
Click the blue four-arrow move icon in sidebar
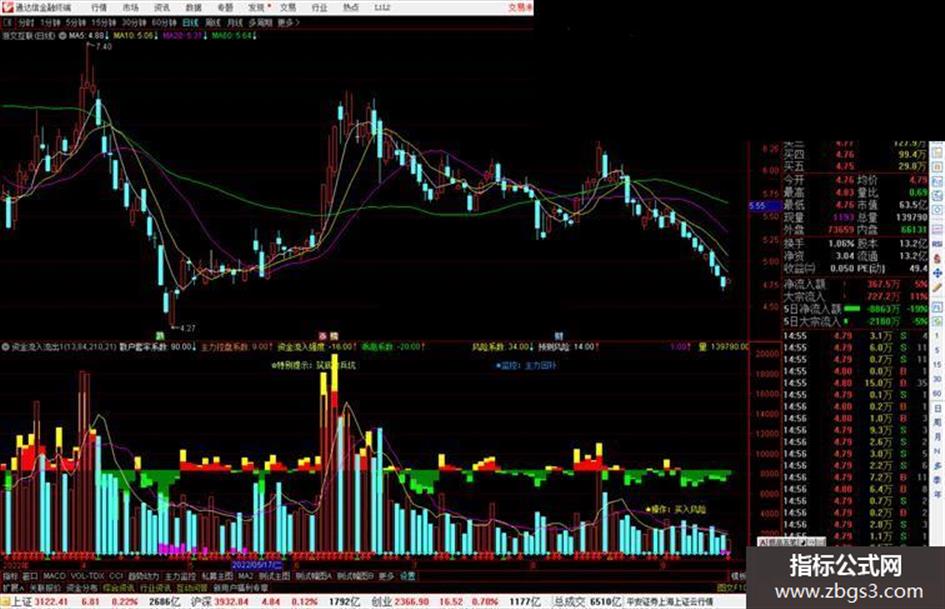[937, 274]
